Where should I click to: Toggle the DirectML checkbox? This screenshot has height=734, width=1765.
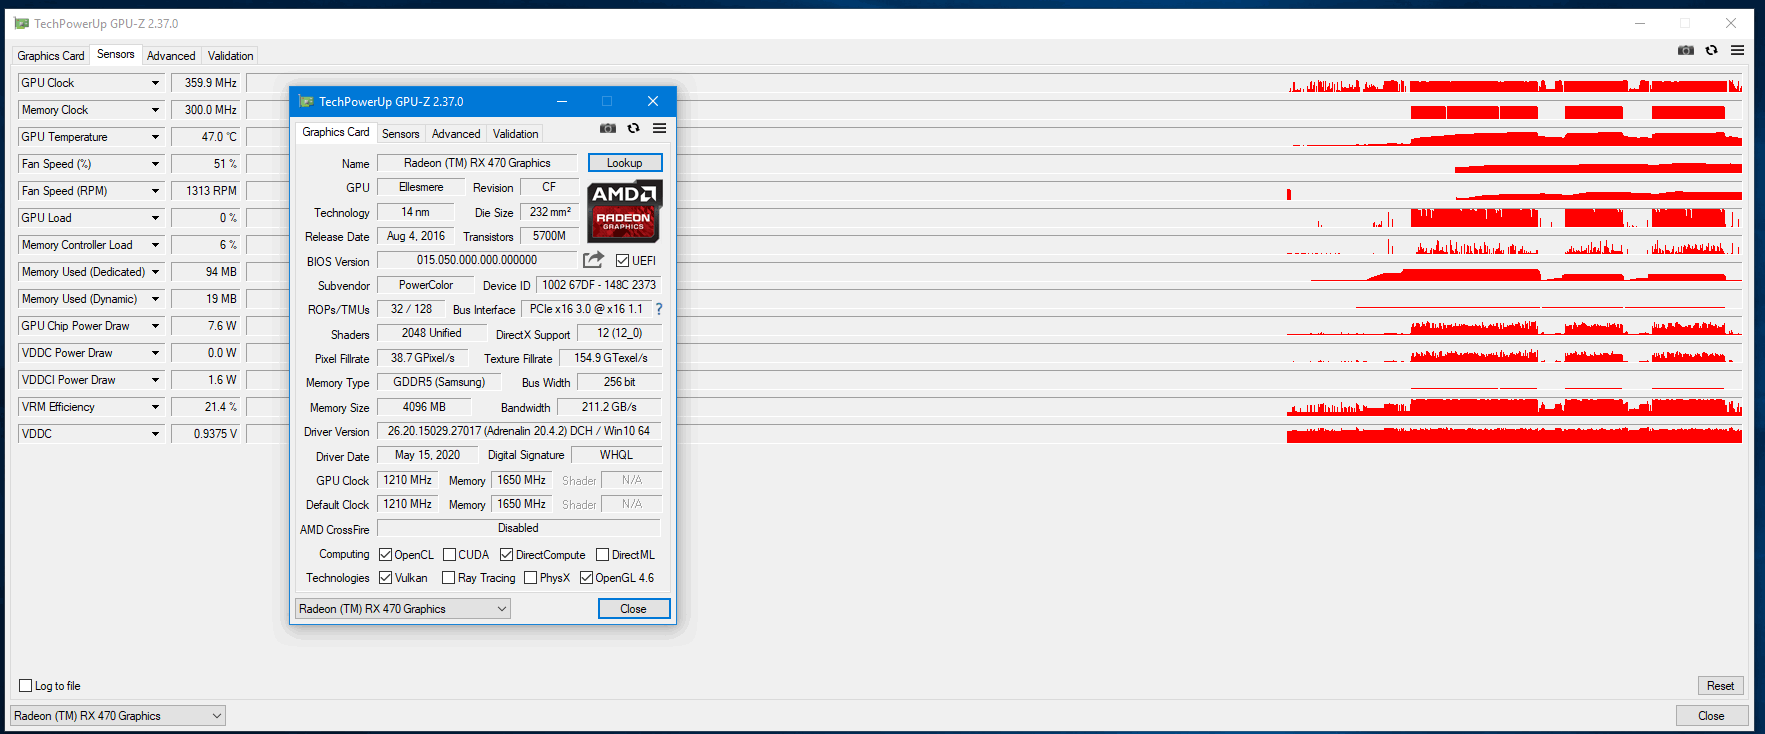[x=602, y=554]
